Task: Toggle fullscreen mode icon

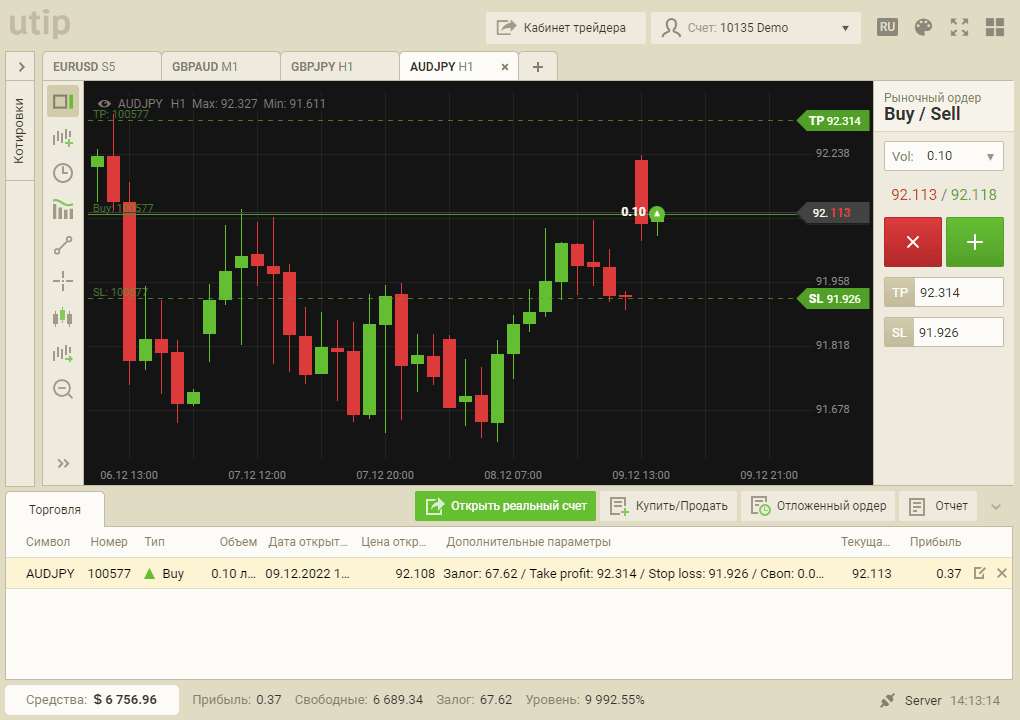Action: tap(959, 27)
